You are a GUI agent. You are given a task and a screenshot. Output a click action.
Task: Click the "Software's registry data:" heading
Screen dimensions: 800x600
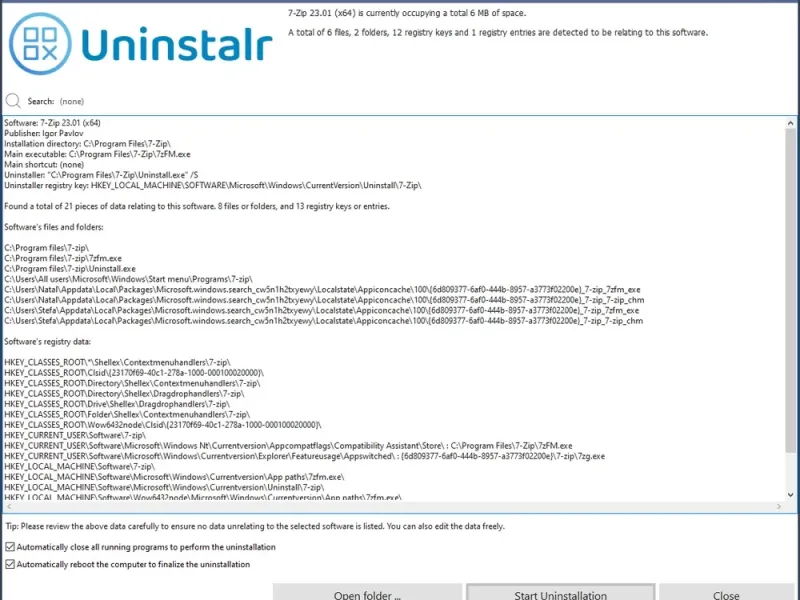pyautogui.click(x=47, y=342)
